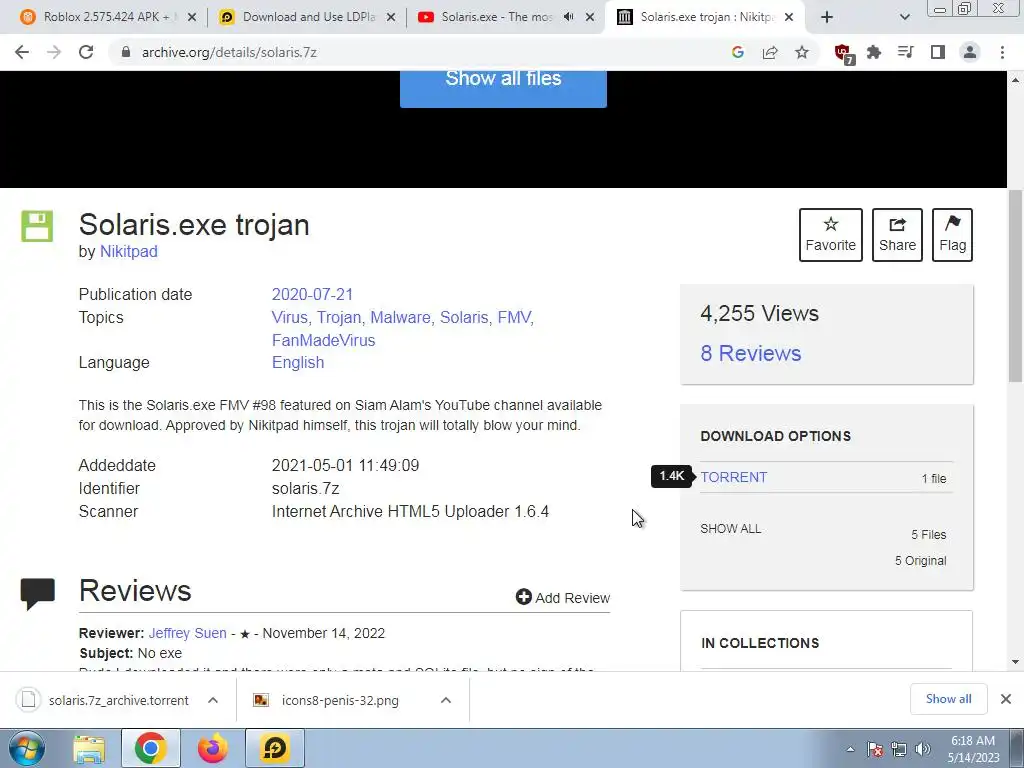This screenshot has height=768, width=1024.
Task: Open the Trojan topic link
Action: click(338, 317)
